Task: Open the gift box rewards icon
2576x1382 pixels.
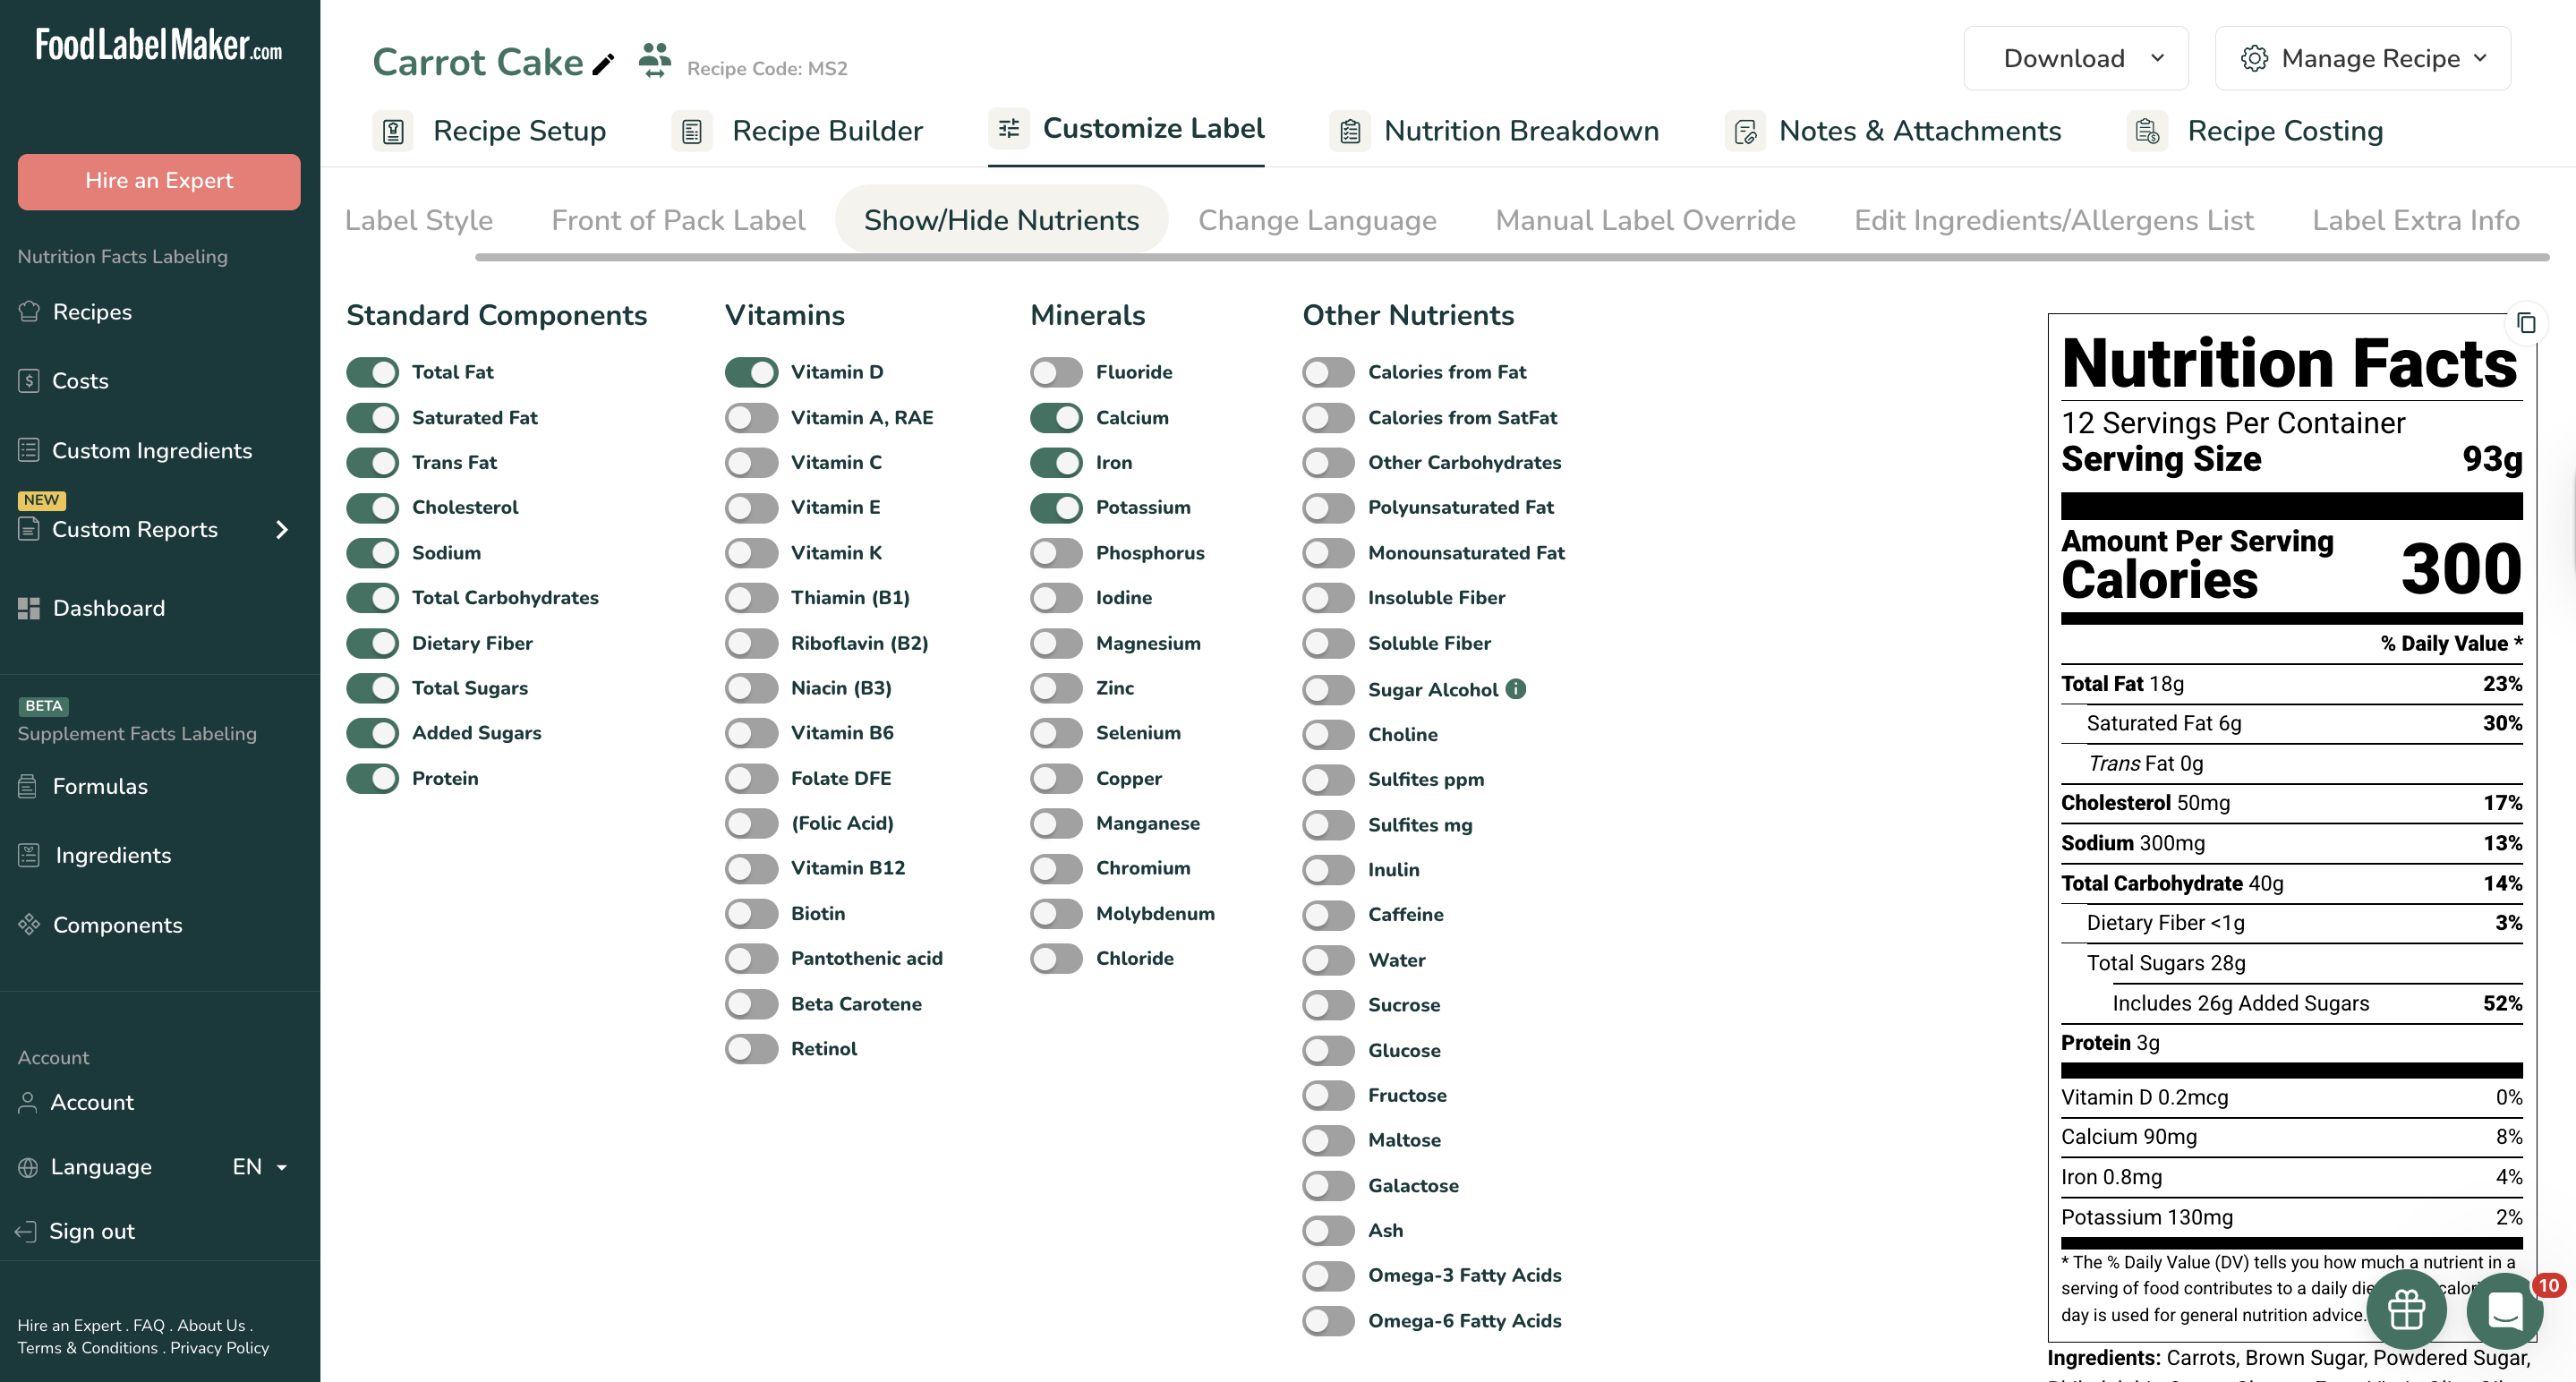Action: (x=2406, y=1309)
